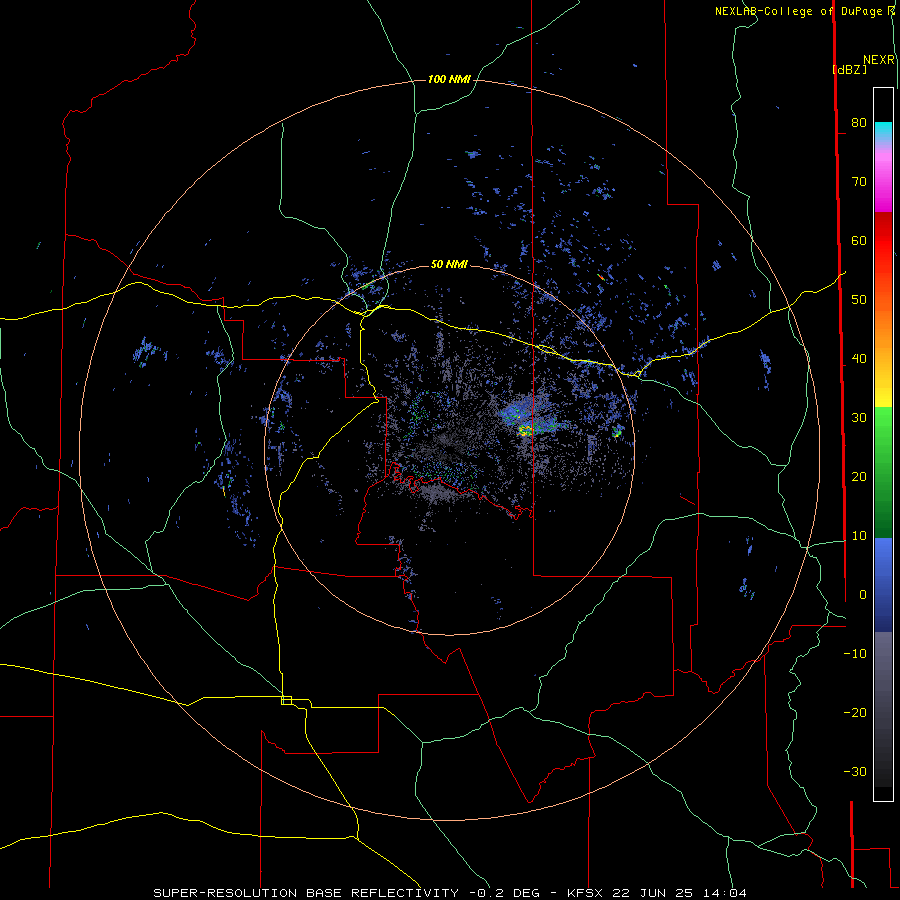Pick the magenta-pink segment of color bar
Image resolution: width=900 pixels, height=900 pixels.
[883, 181]
